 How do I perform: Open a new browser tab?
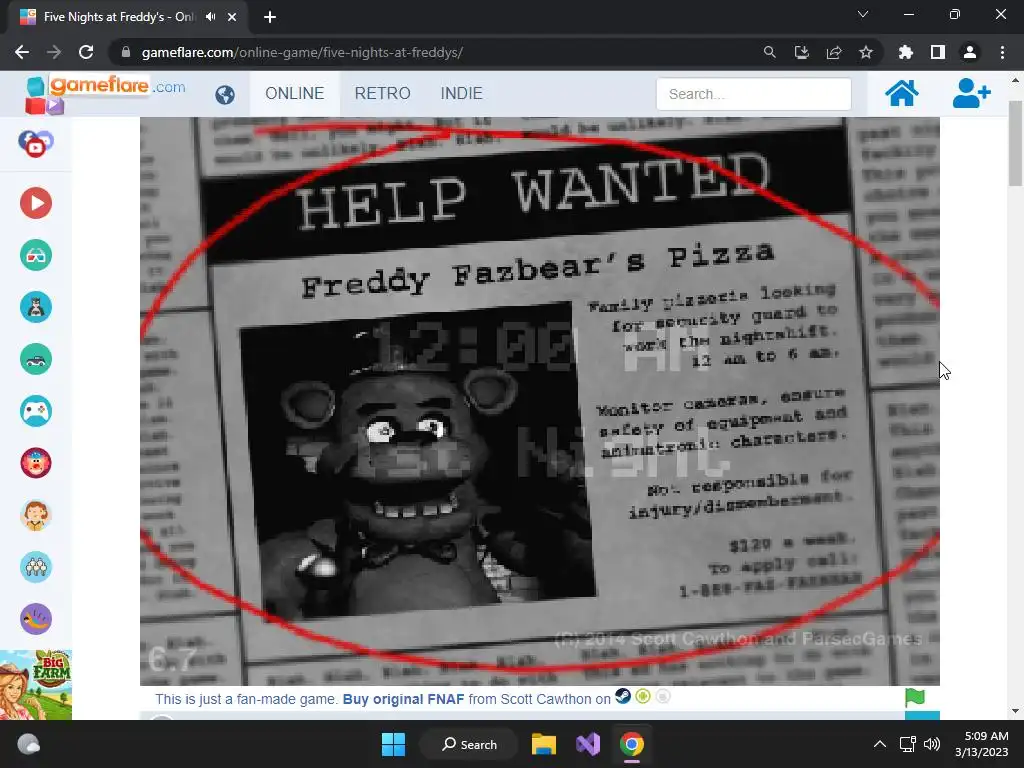(270, 17)
